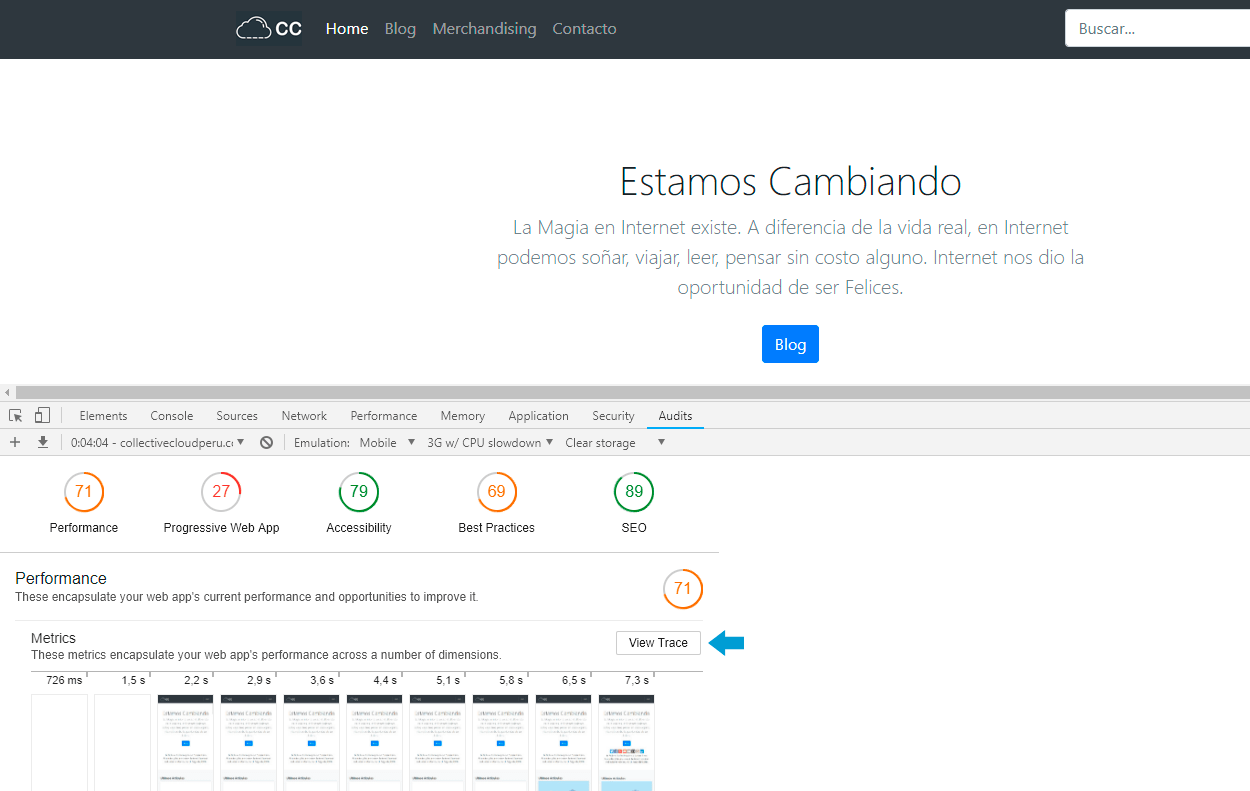Toggle the device toolbar icon
Image resolution: width=1250 pixels, height=791 pixels.
(x=42, y=415)
